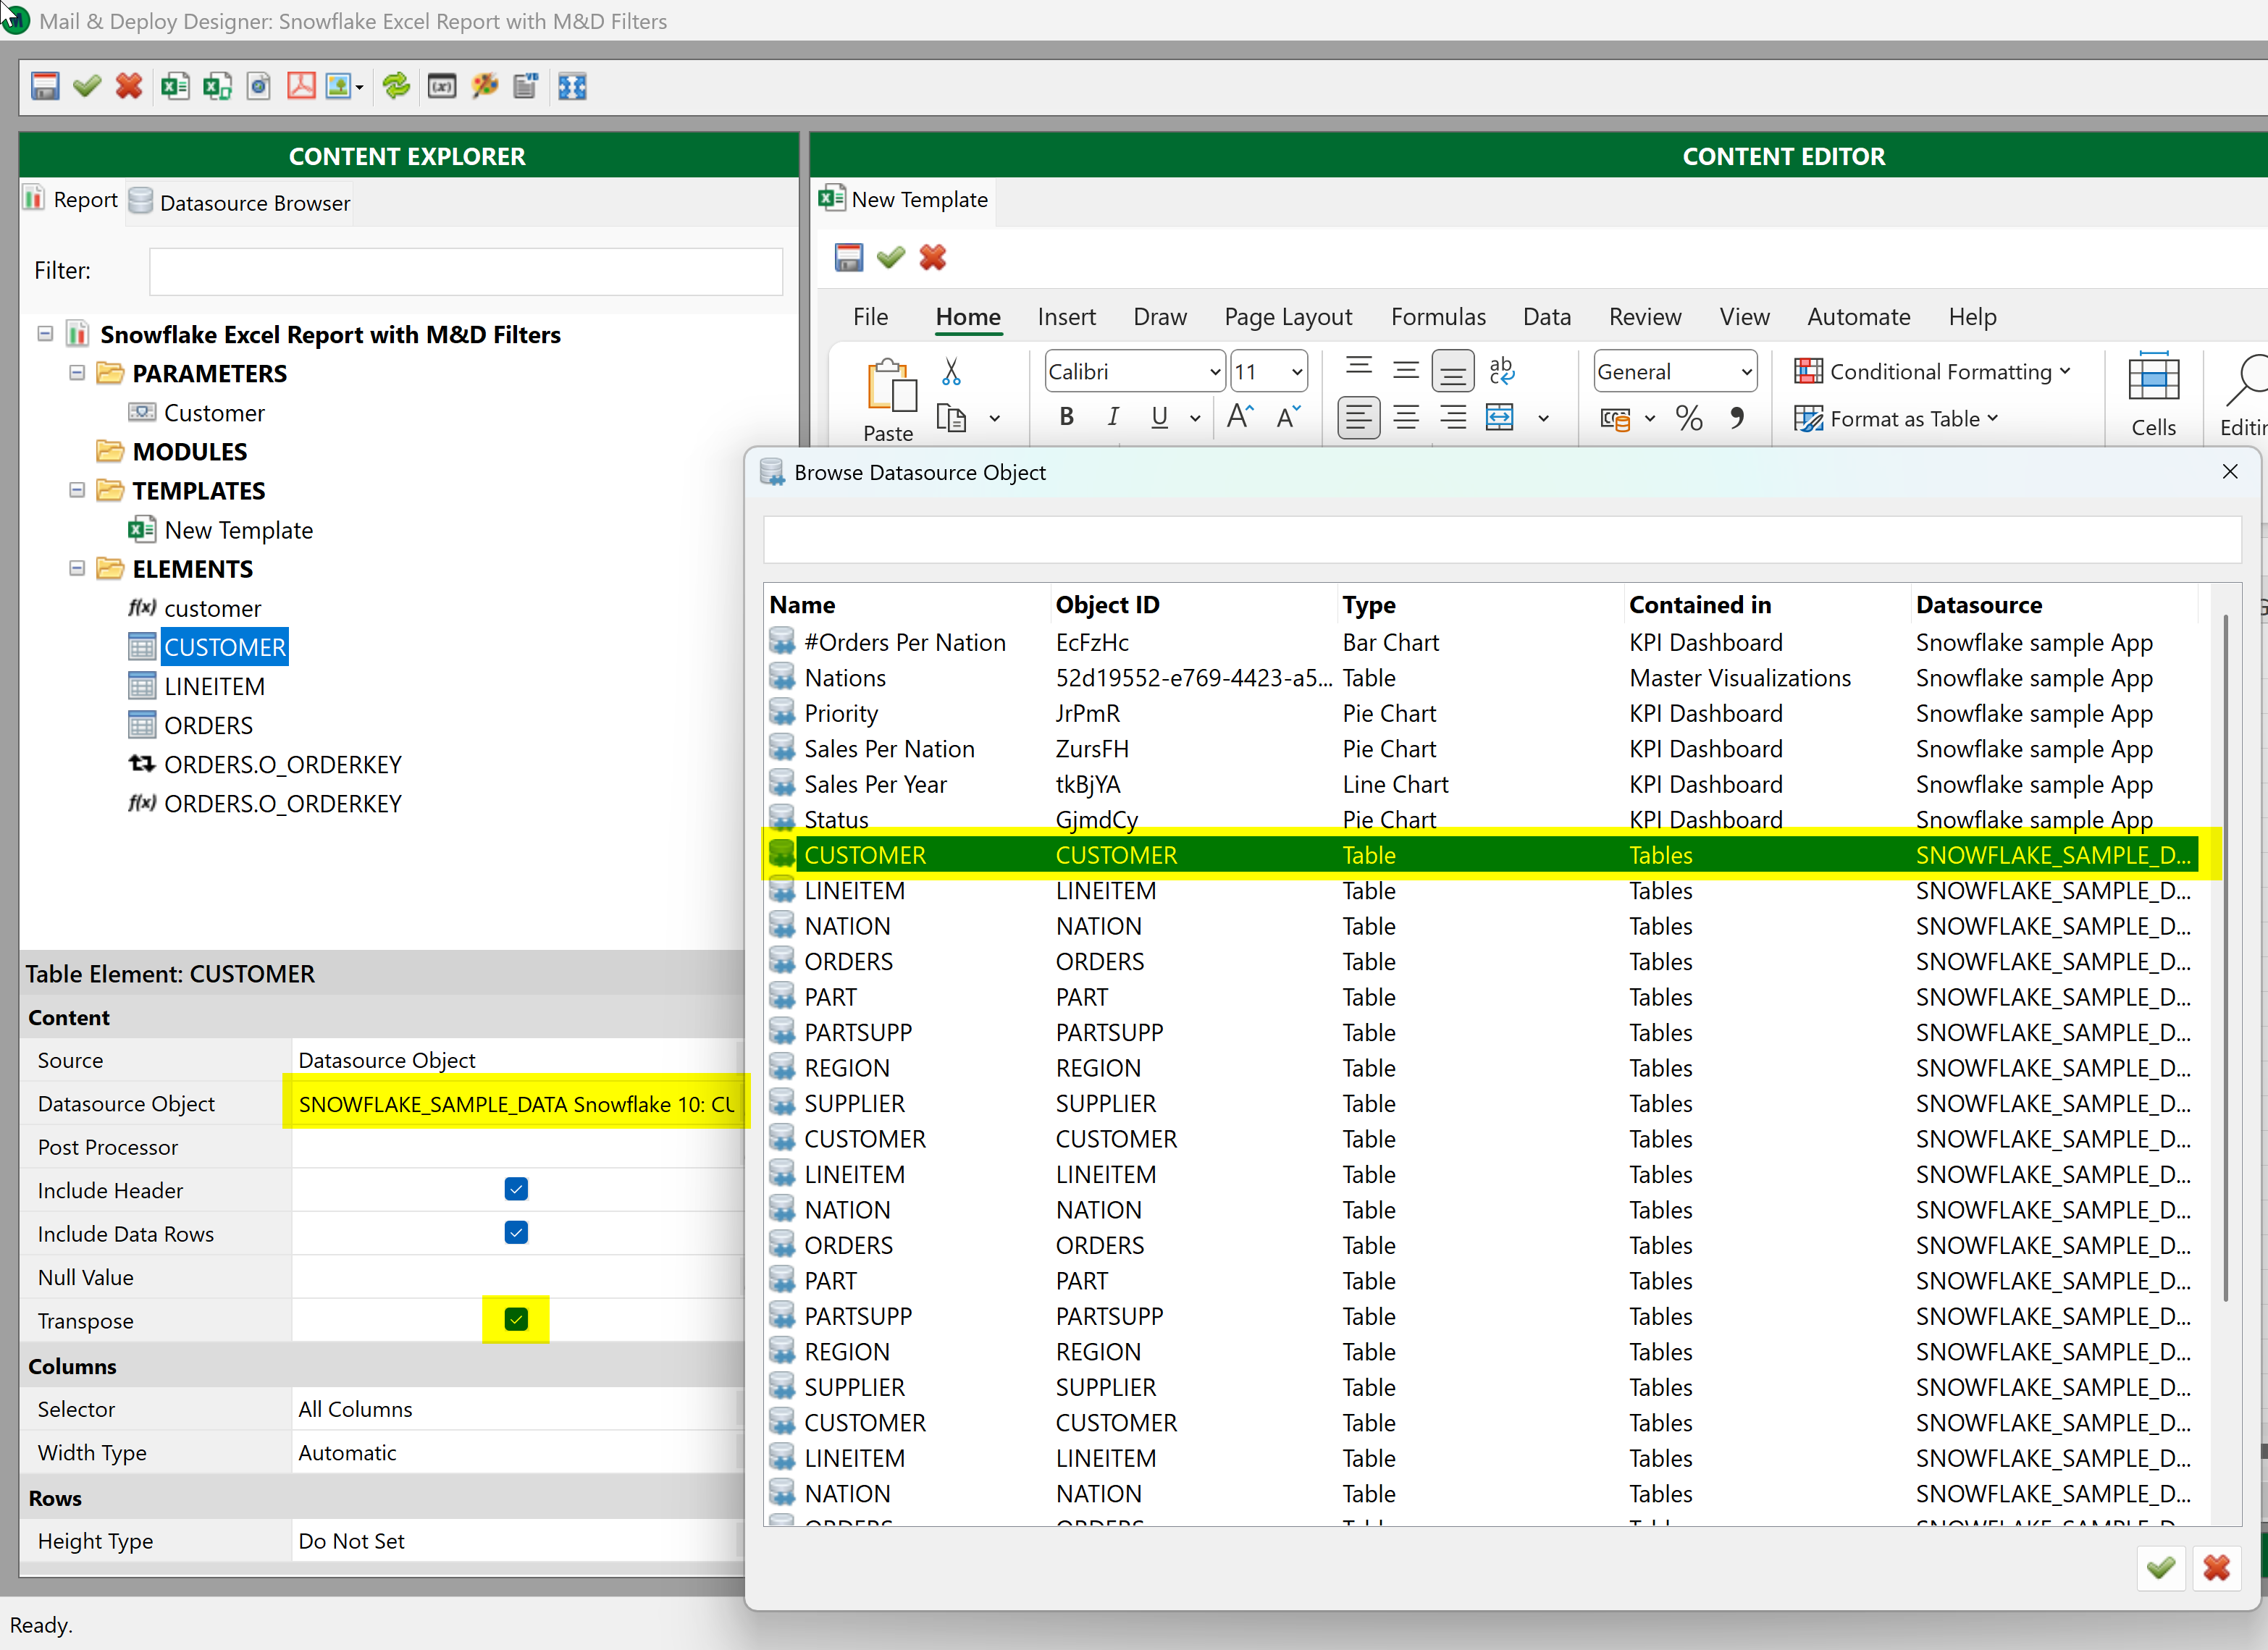Collapse PARAMETERS folder in tree
This screenshot has width=2268, height=1650.
(77, 373)
